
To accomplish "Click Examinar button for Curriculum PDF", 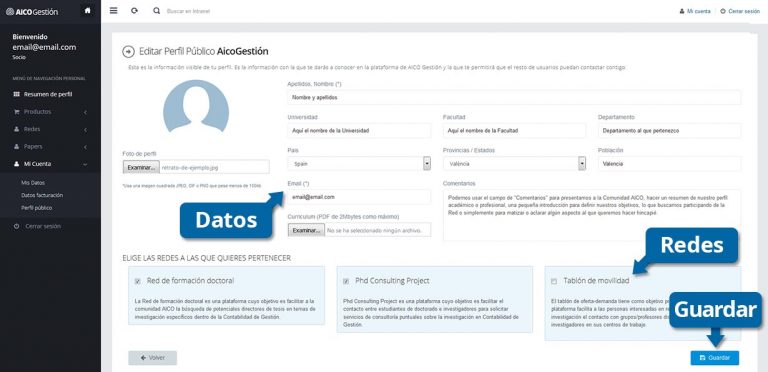I will click(306, 230).
